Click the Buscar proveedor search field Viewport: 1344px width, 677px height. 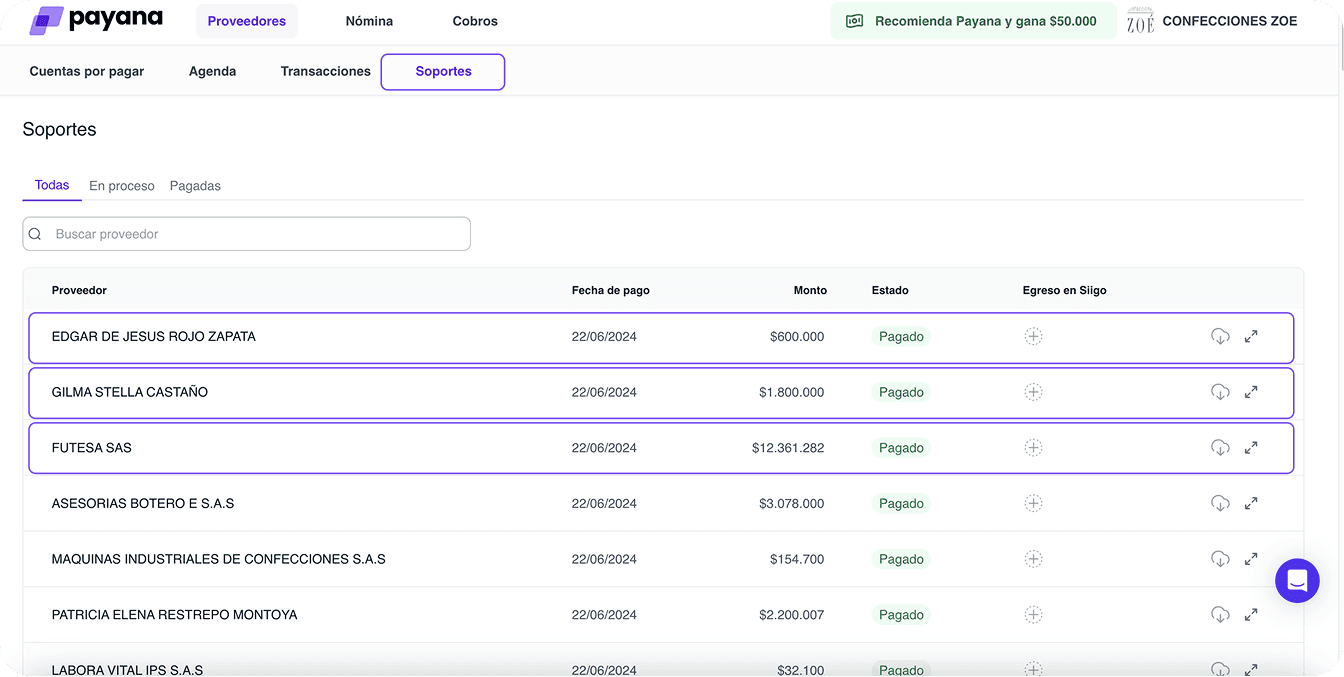coord(247,233)
